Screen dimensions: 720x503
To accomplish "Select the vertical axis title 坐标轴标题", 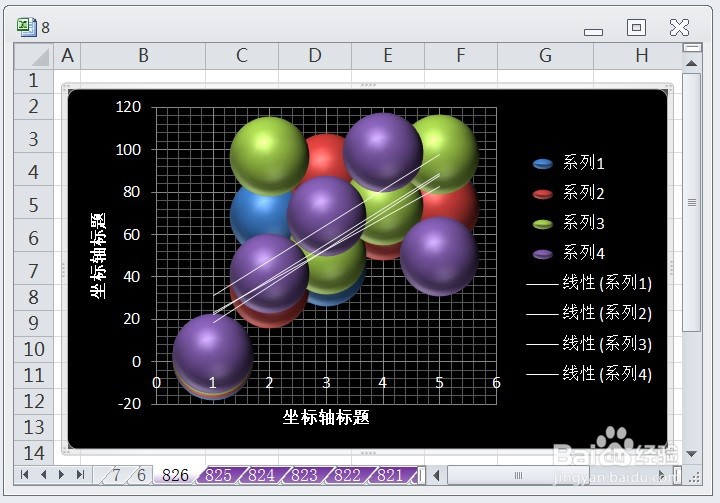I will (x=98, y=255).
